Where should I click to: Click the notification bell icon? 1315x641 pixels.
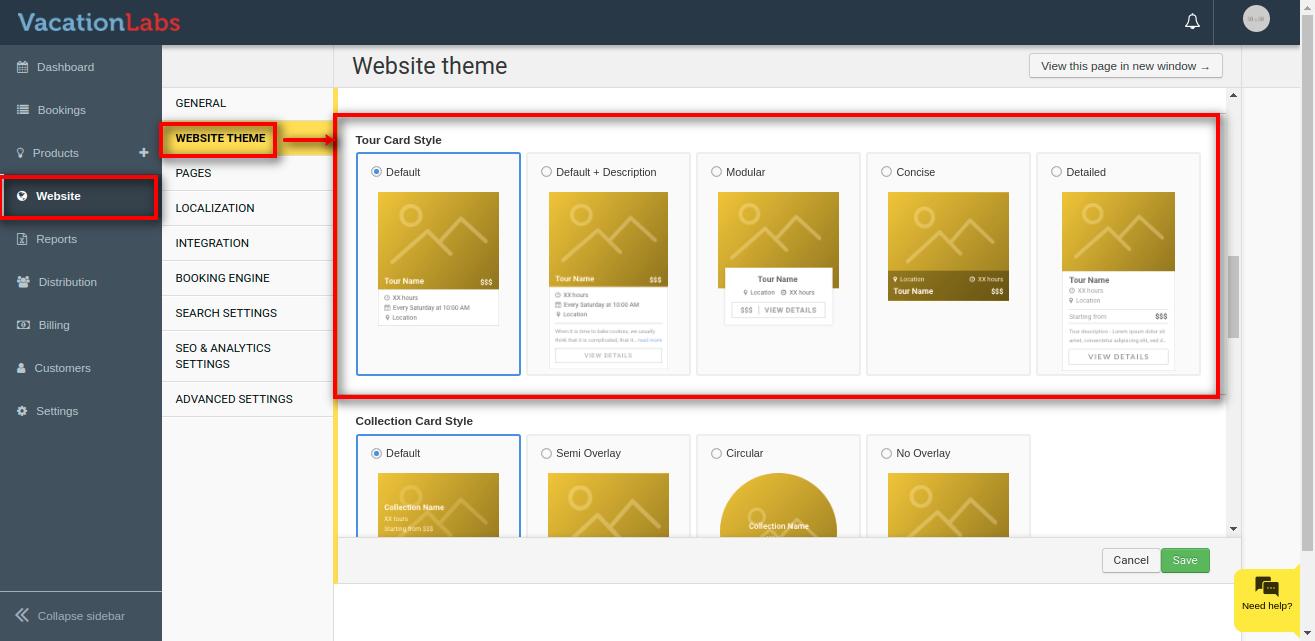[x=1192, y=21]
